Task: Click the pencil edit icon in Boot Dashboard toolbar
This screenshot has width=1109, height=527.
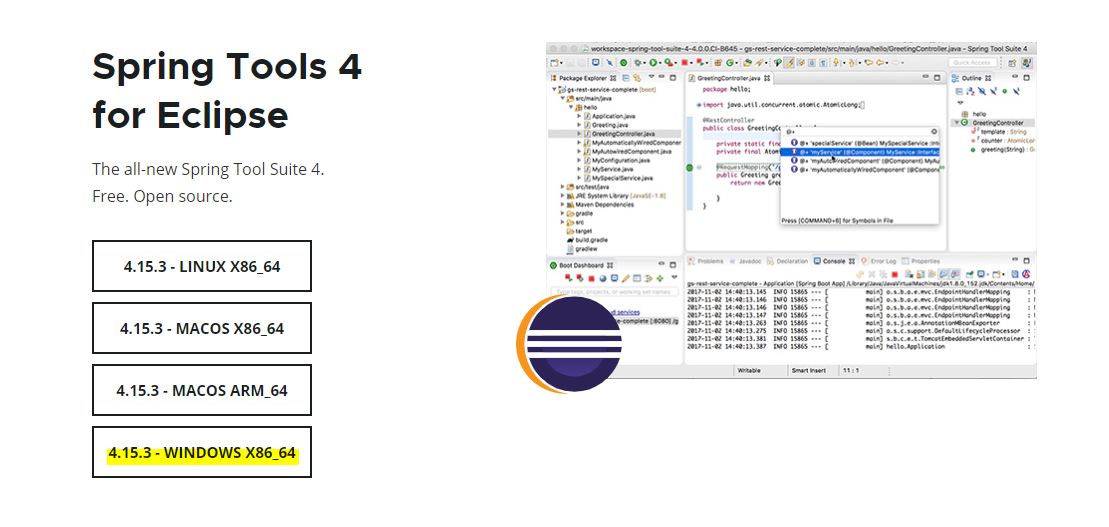Action: tap(626, 279)
